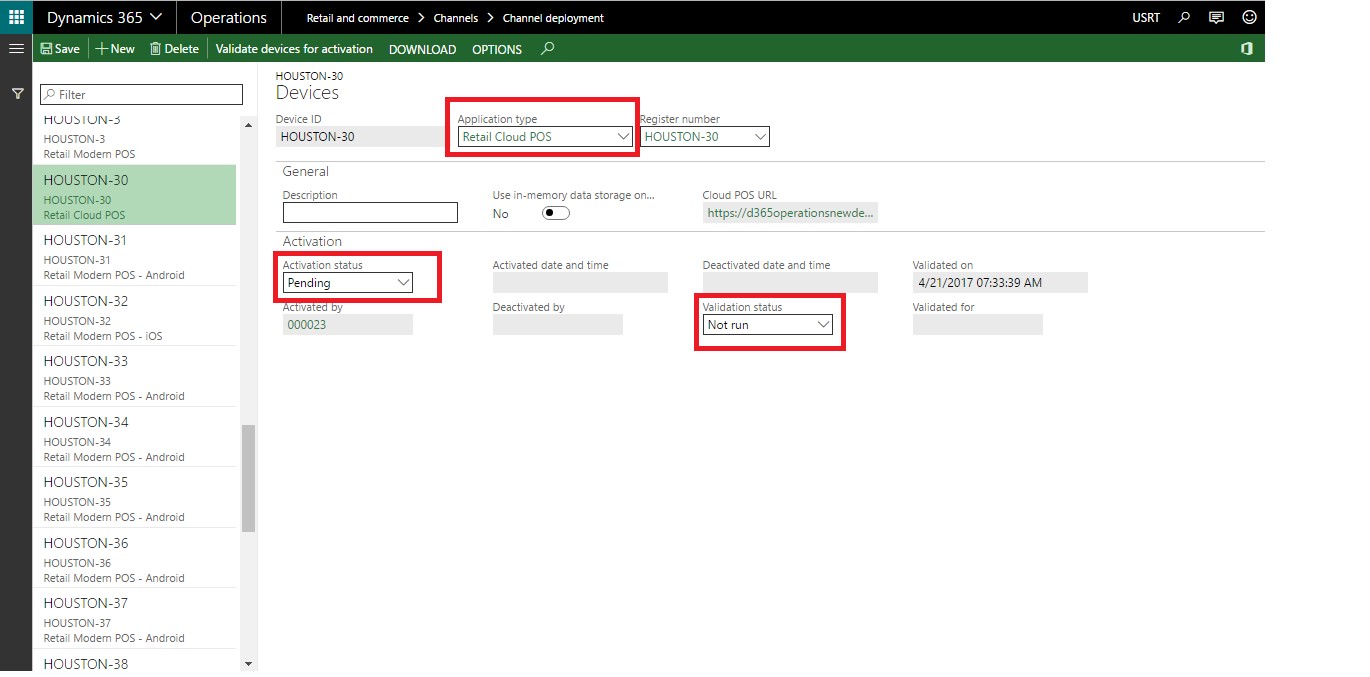Open the Cloud POS URL link

pyautogui.click(x=790, y=213)
